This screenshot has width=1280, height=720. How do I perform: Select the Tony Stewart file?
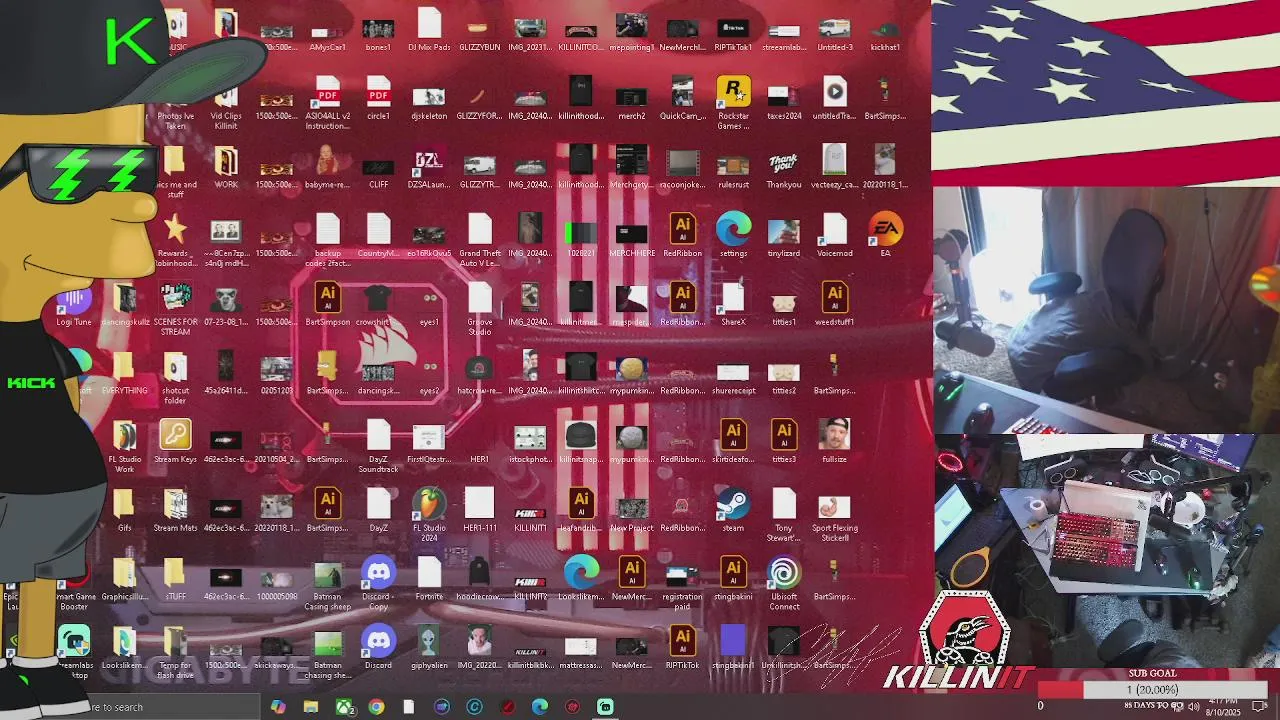(x=784, y=505)
